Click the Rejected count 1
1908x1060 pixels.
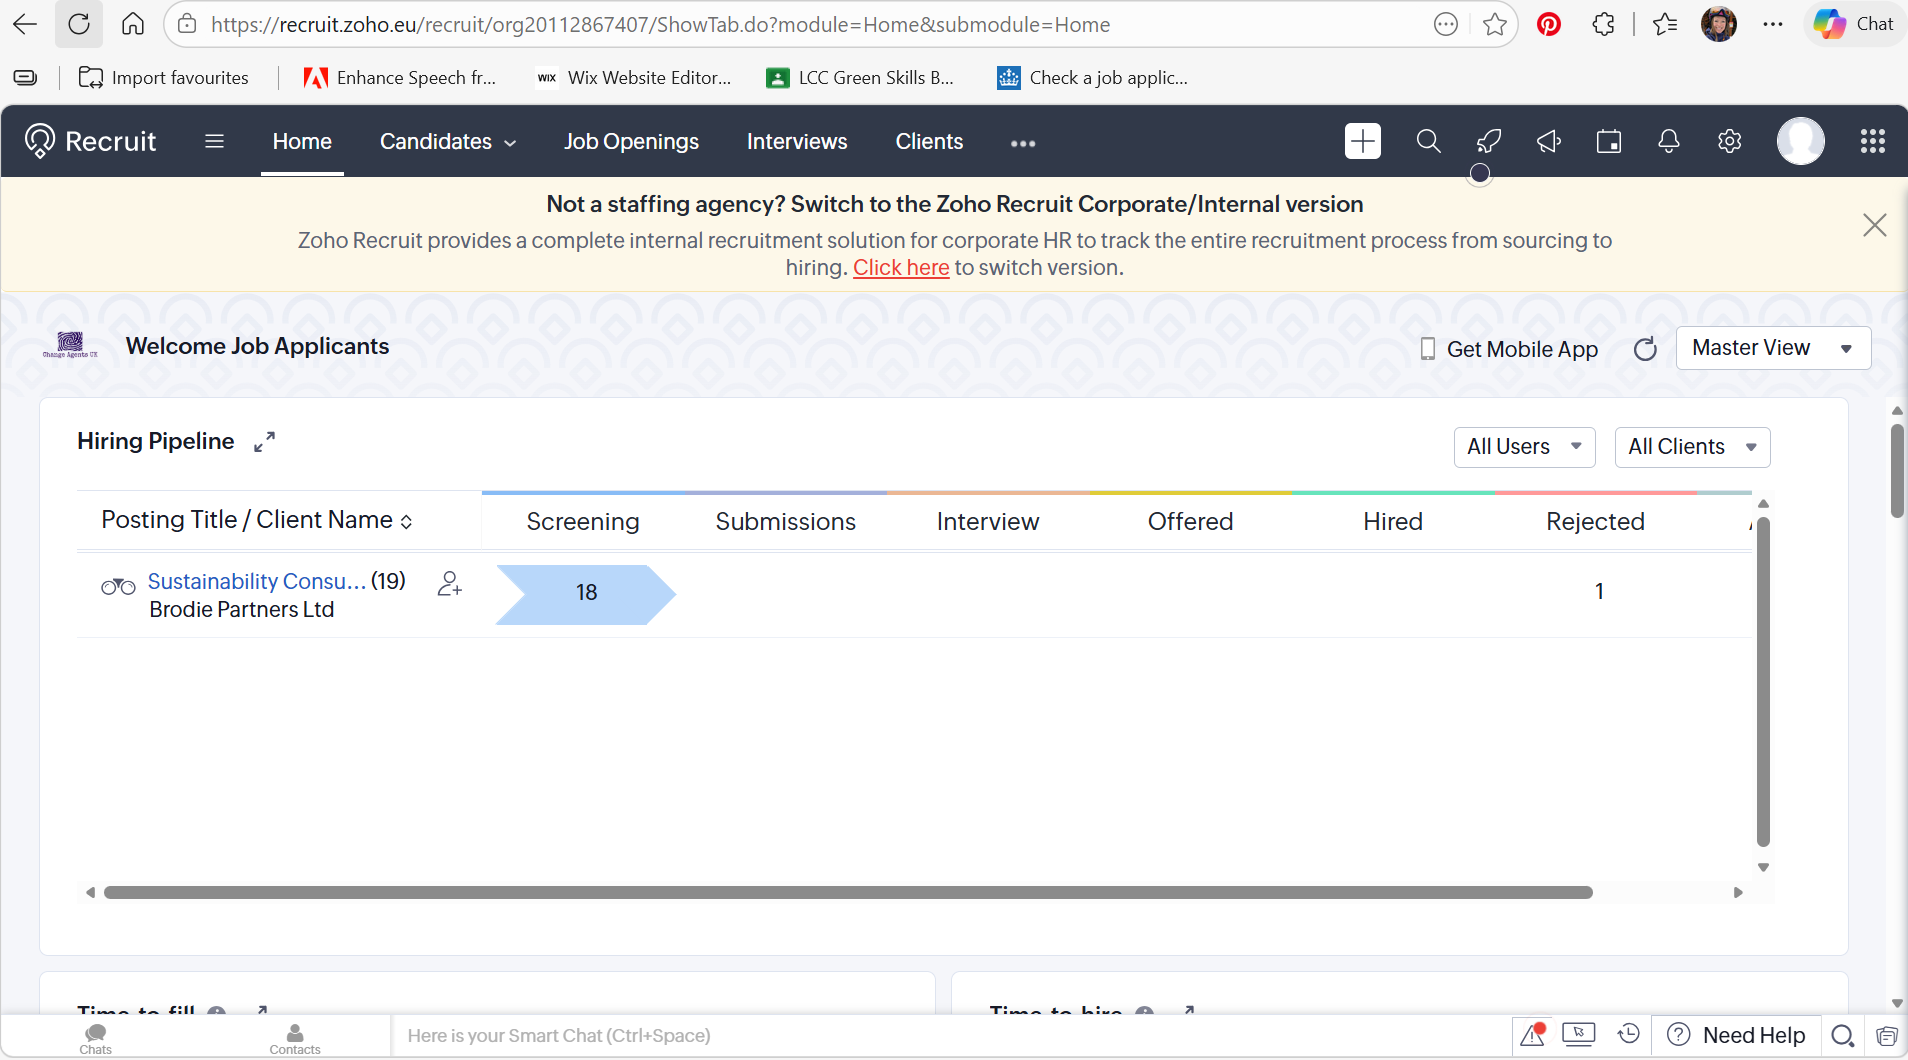[1599, 592]
